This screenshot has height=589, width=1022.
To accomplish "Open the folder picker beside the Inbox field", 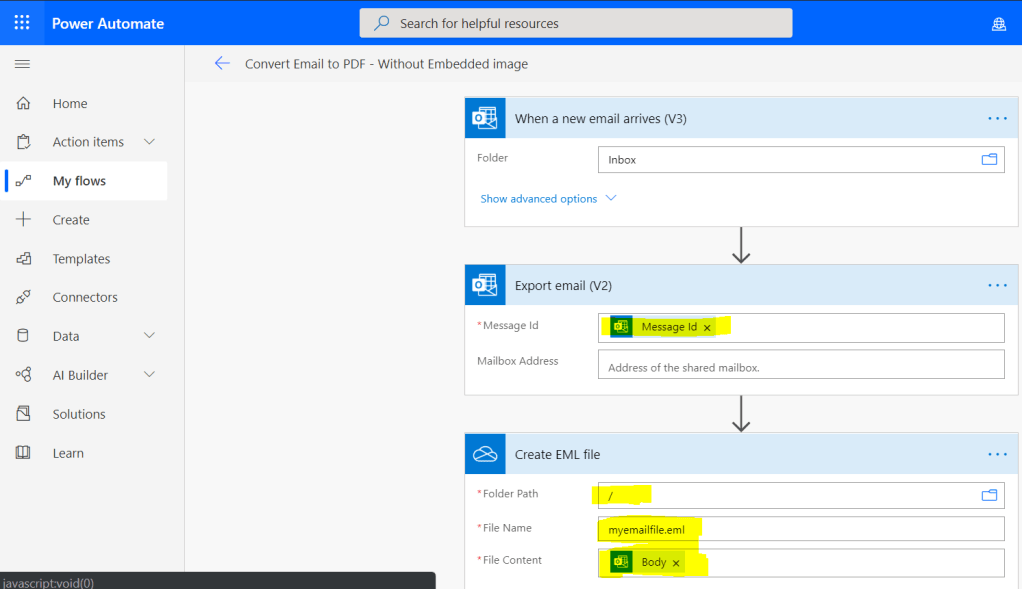I will pos(989,159).
